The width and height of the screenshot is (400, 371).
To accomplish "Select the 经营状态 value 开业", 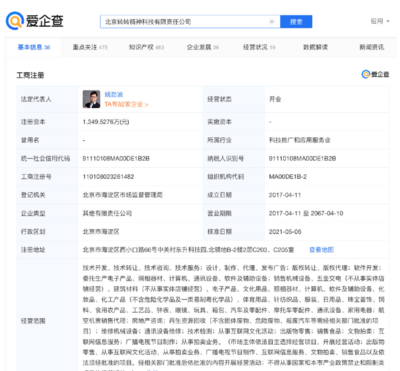I will coord(275,99).
